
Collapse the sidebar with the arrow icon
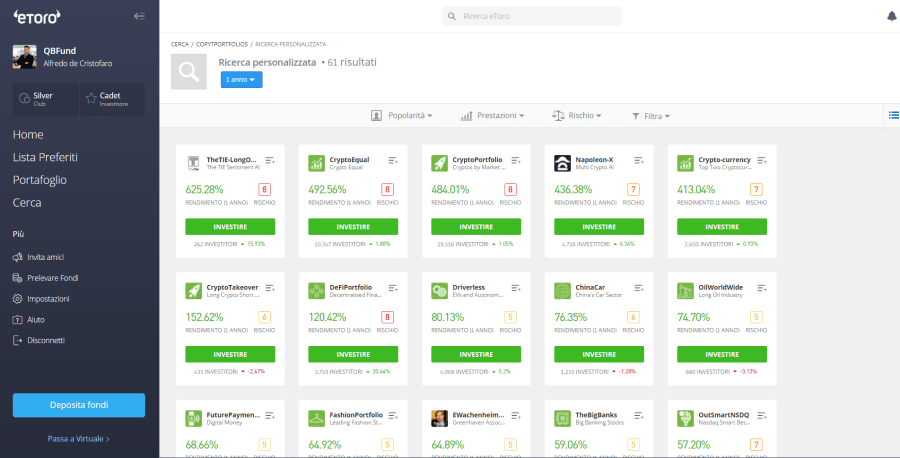coord(139,16)
